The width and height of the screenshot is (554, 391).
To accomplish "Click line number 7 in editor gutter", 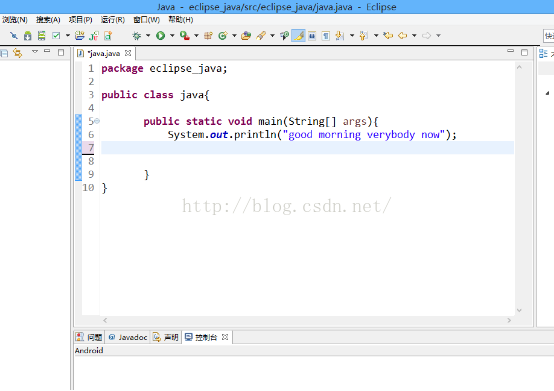I will (x=91, y=148).
